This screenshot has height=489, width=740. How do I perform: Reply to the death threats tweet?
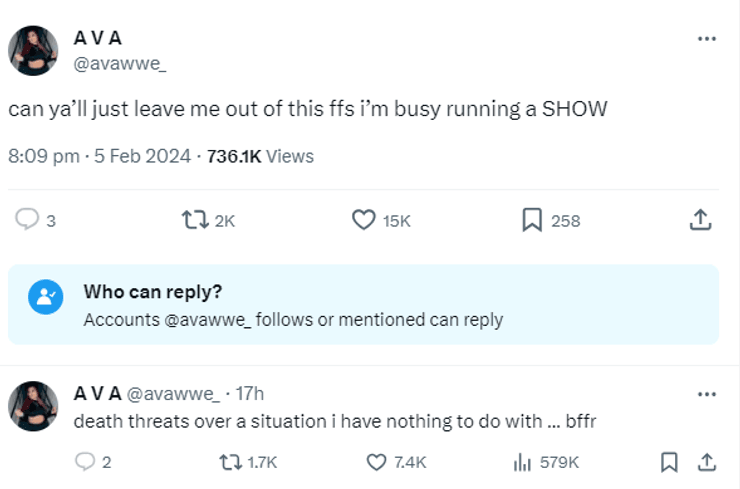(85, 461)
